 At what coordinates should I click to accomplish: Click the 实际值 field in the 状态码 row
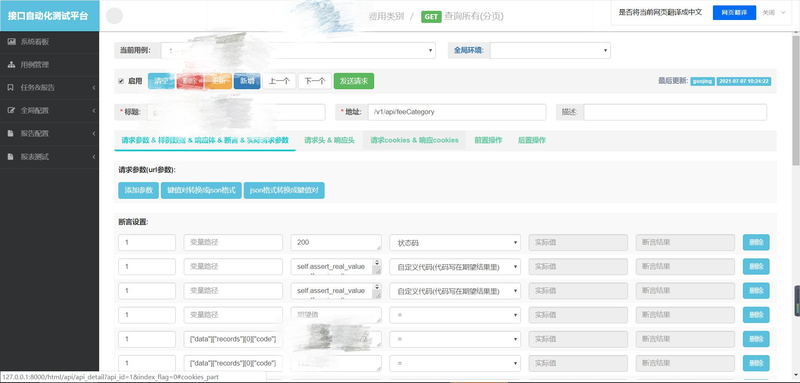578,243
